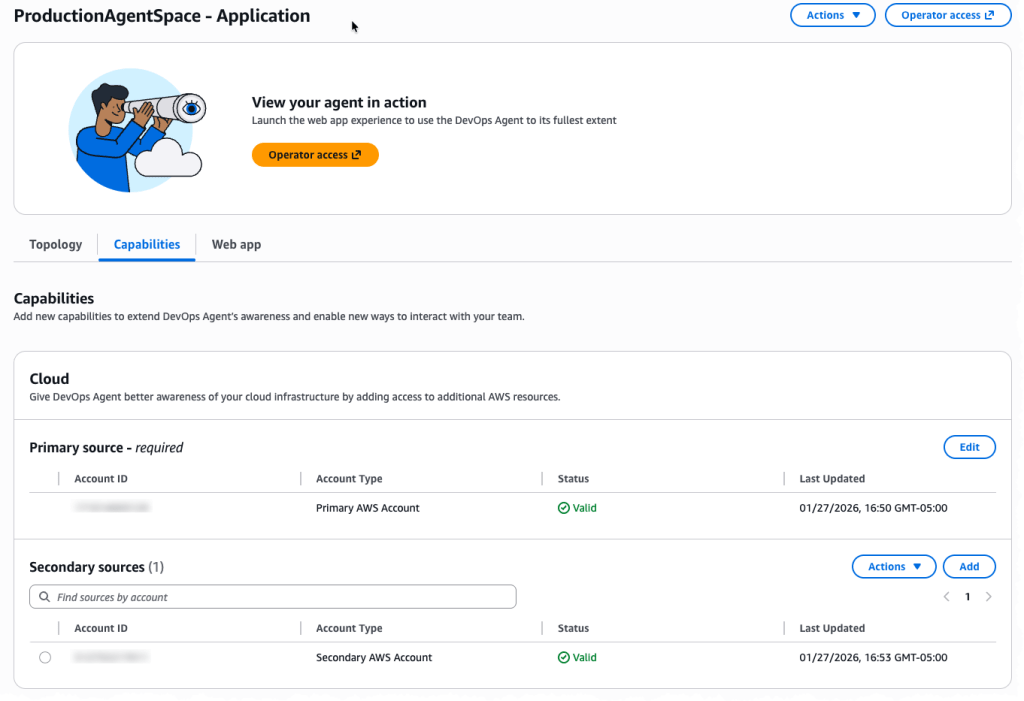Click the orange Operator access button

pyautogui.click(x=315, y=155)
